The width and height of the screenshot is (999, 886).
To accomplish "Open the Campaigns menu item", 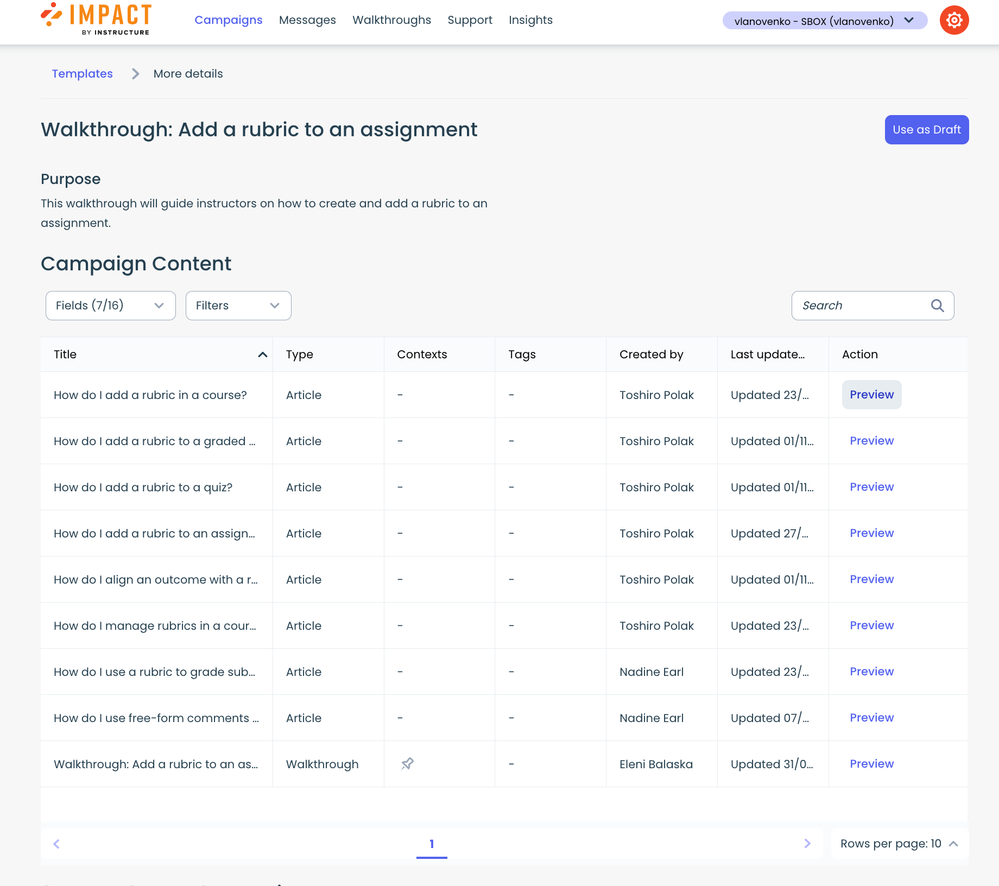I will [228, 20].
